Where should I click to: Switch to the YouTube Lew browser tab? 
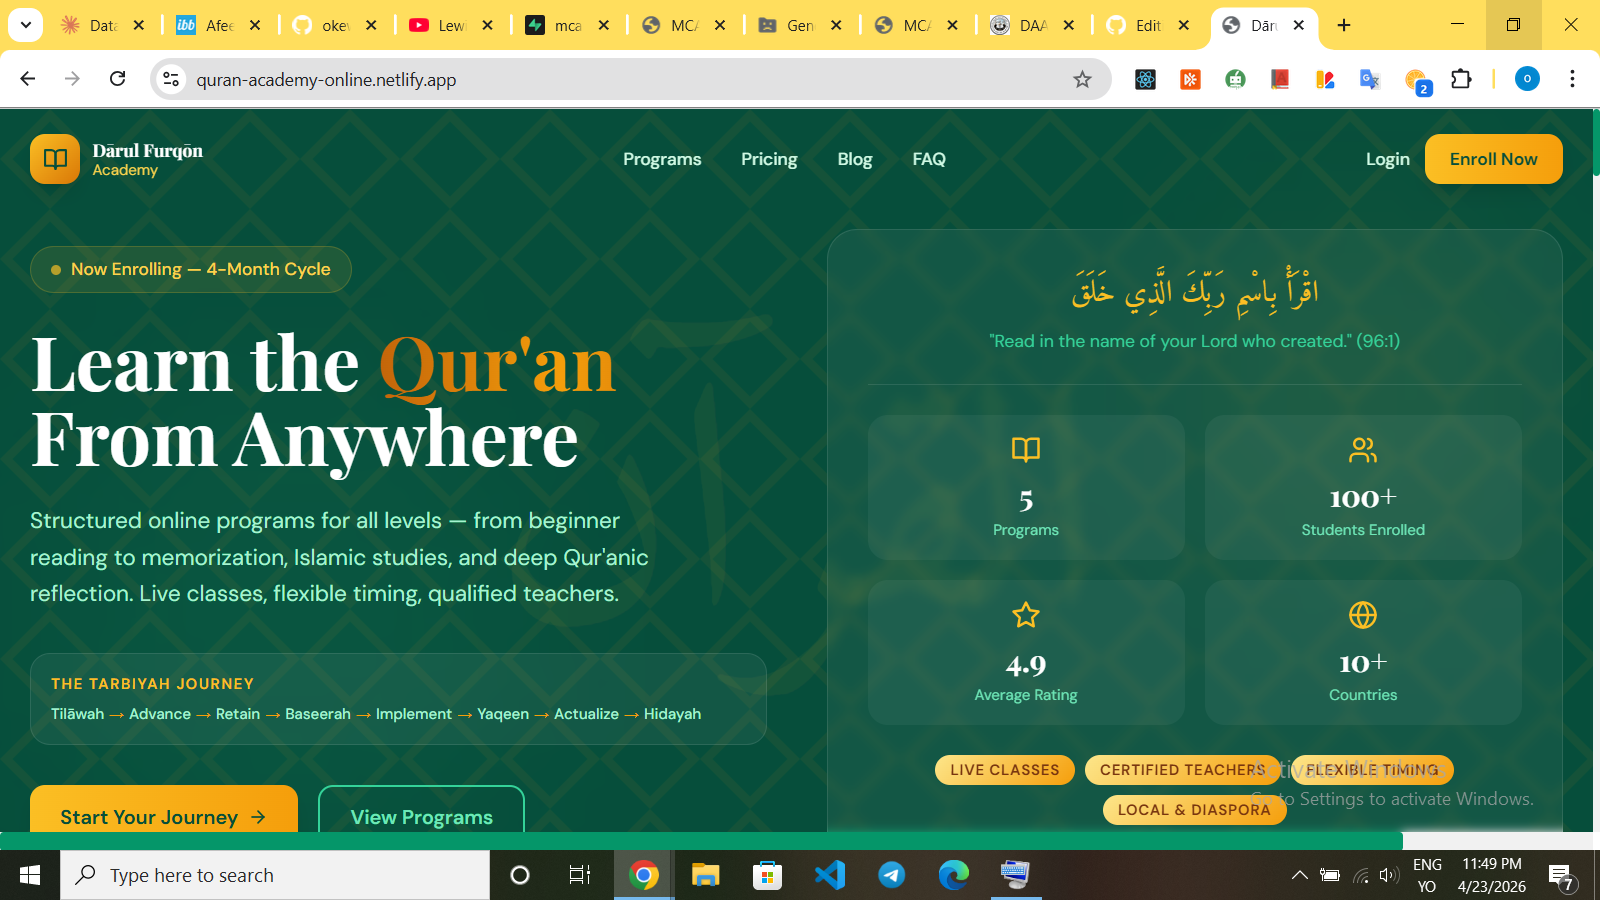coord(451,25)
